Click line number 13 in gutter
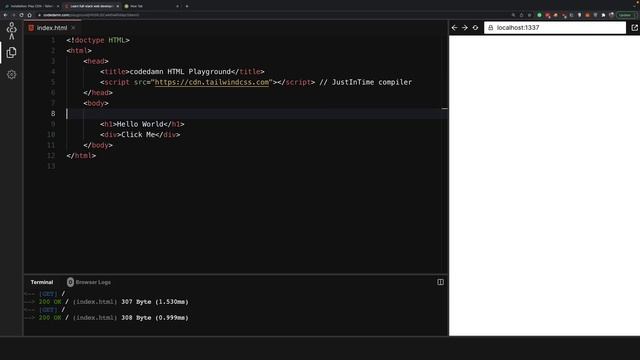The width and height of the screenshot is (640, 360). pos(51,166)
